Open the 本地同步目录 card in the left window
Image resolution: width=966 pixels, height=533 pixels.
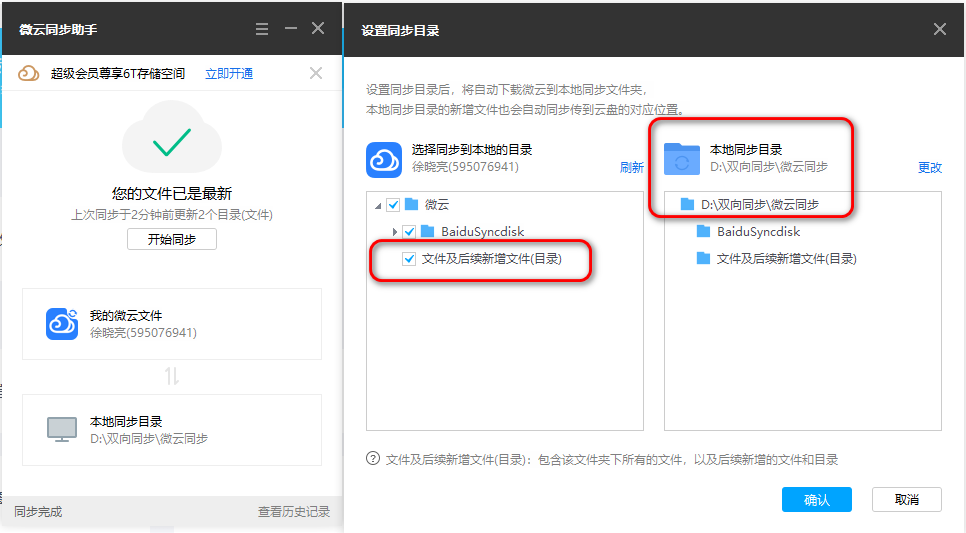click(x=172, y=429)
